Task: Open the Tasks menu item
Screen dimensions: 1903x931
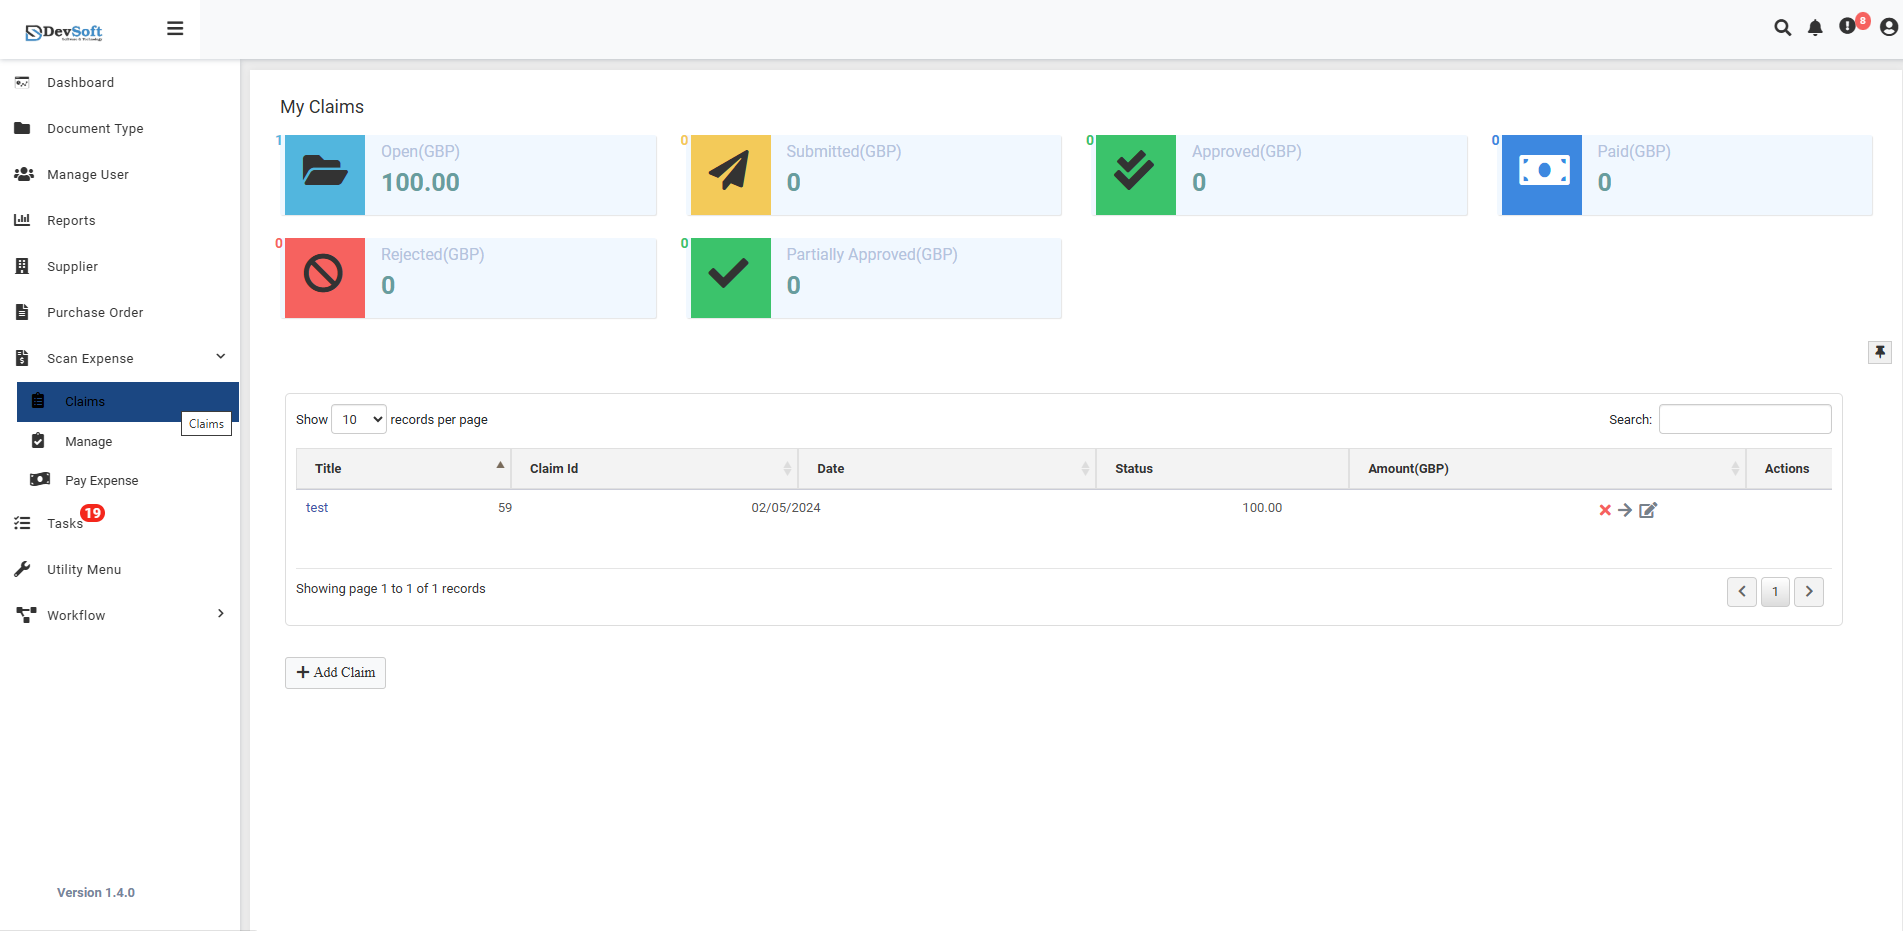Action: point(65,523)
